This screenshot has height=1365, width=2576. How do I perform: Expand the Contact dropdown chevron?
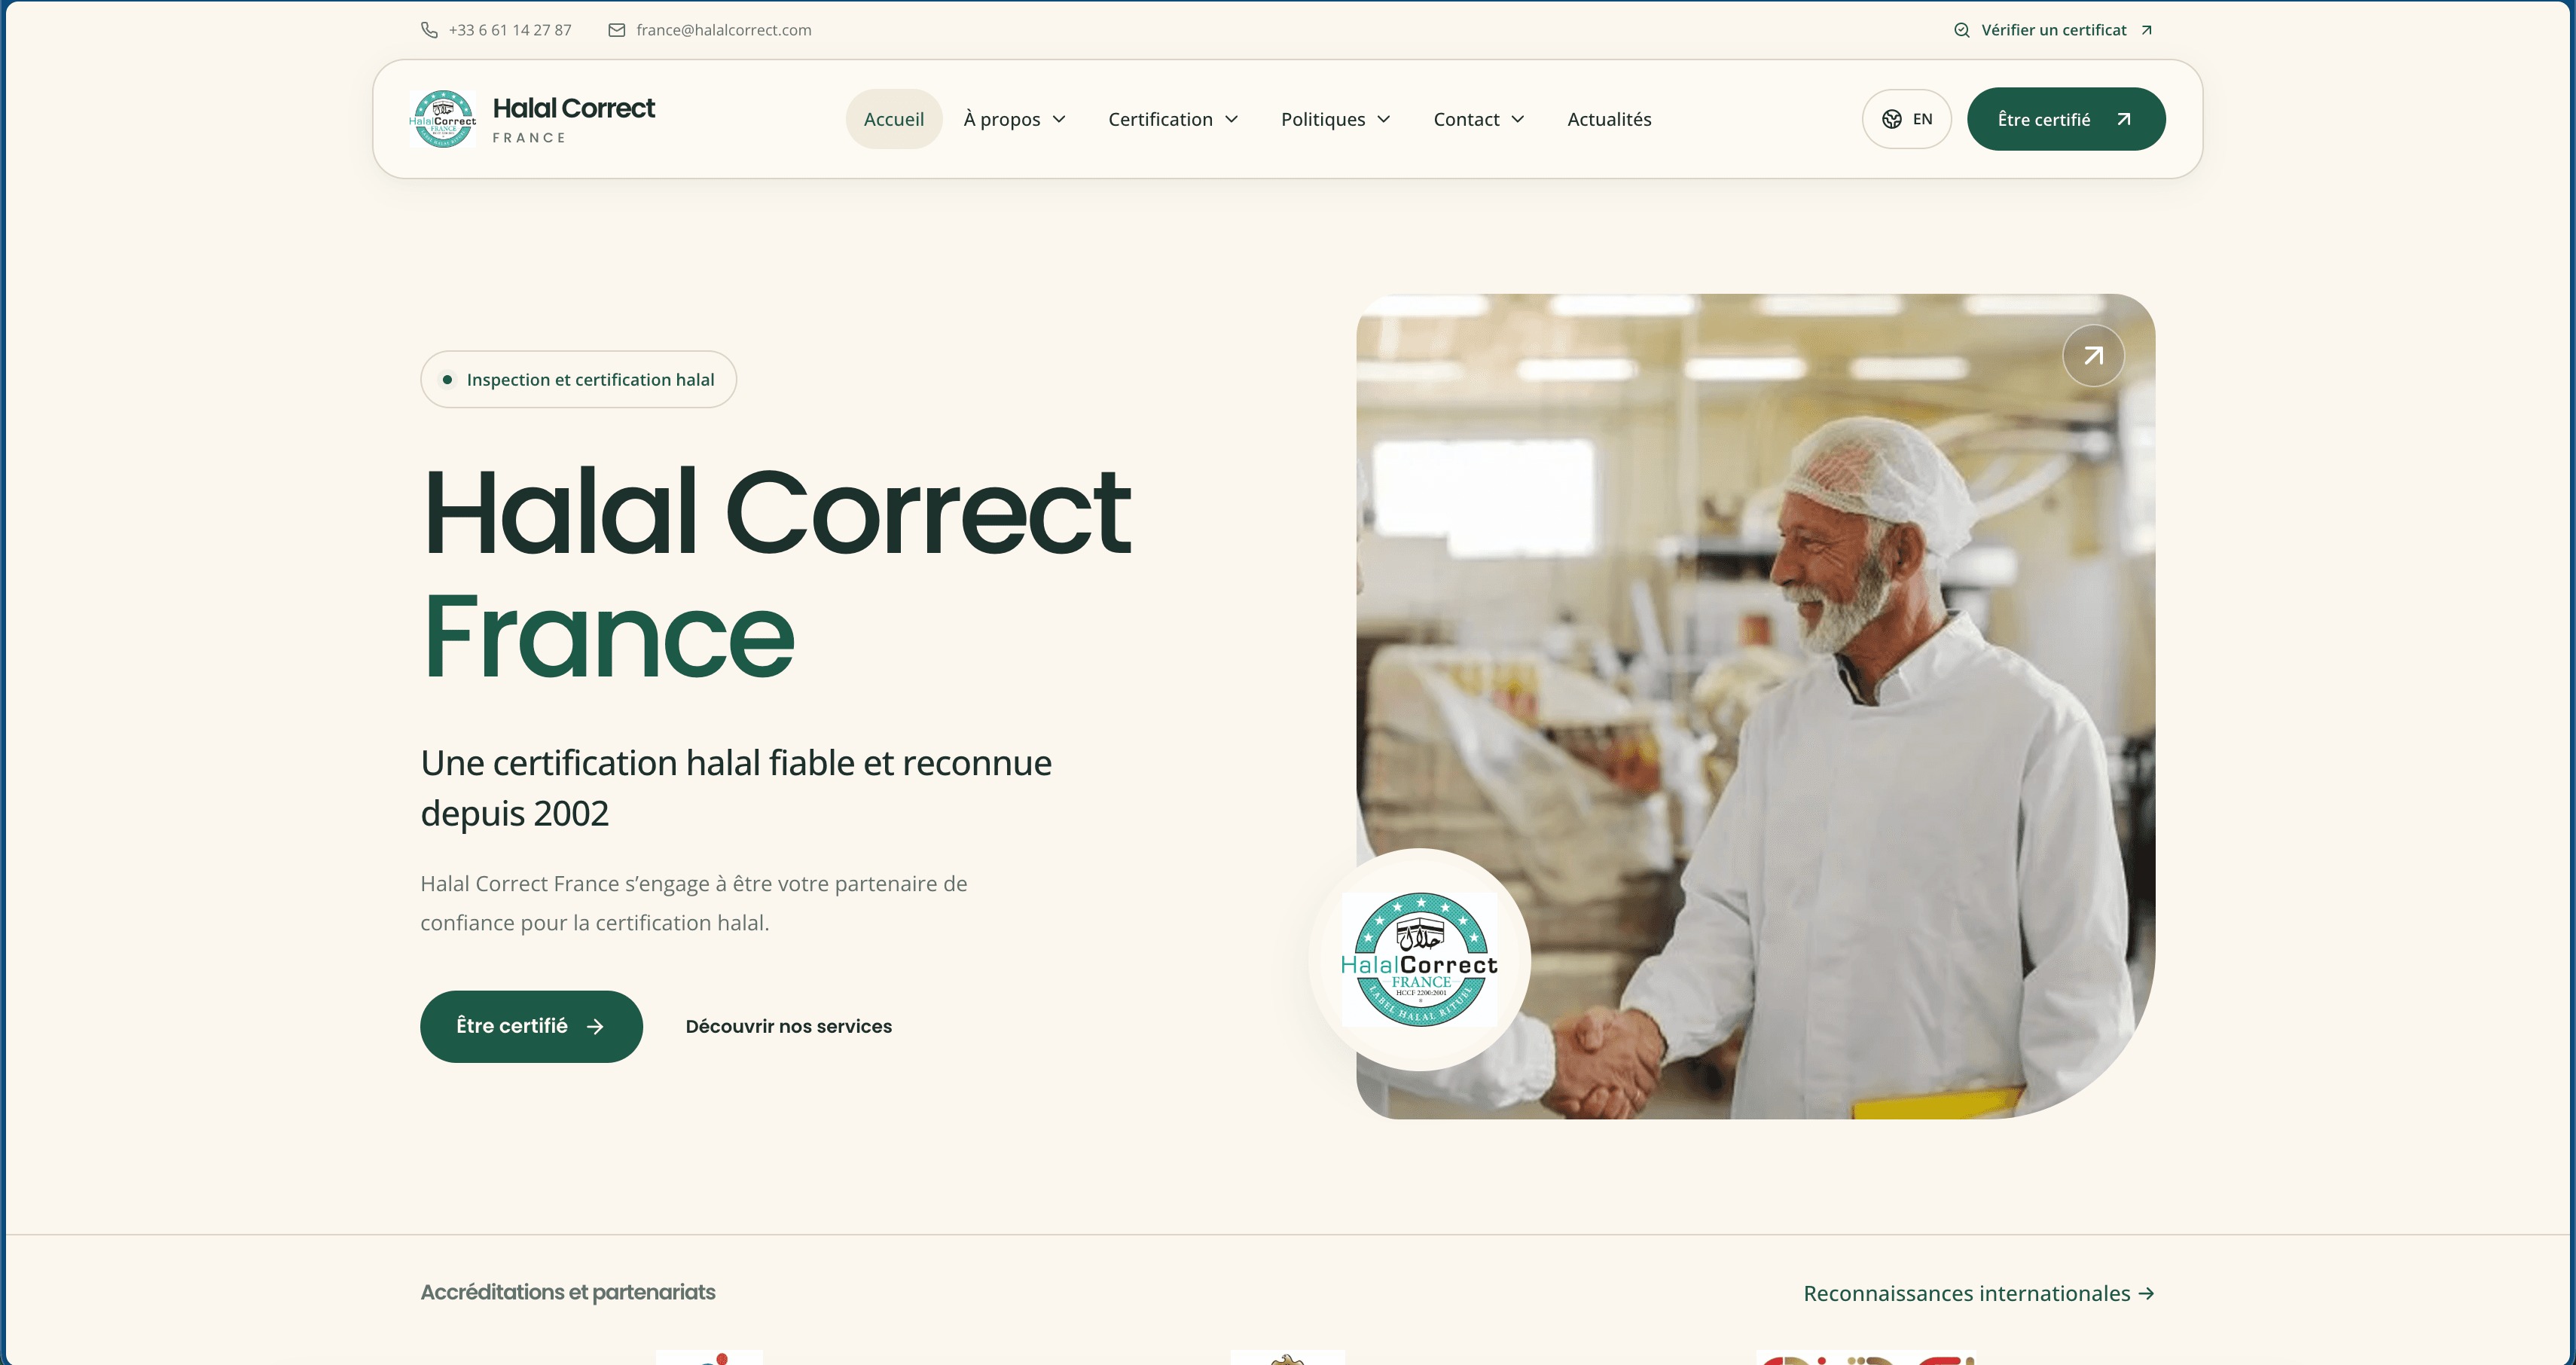[1517, 119]
